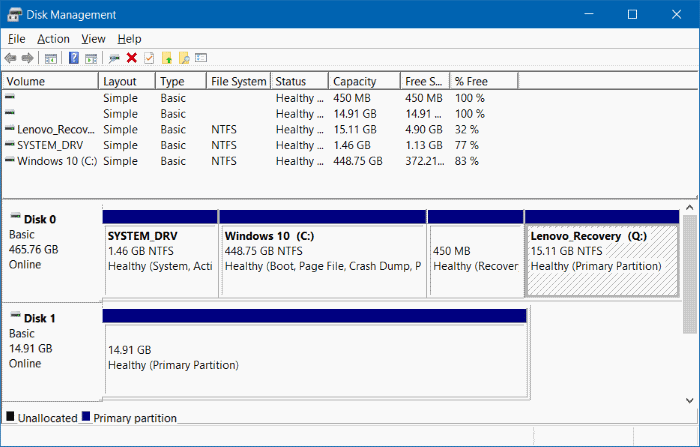Select the Lenovo_Recovery (Q:) partition block
This screenshot has height=447, width=700.
click(x=602, y=254)
